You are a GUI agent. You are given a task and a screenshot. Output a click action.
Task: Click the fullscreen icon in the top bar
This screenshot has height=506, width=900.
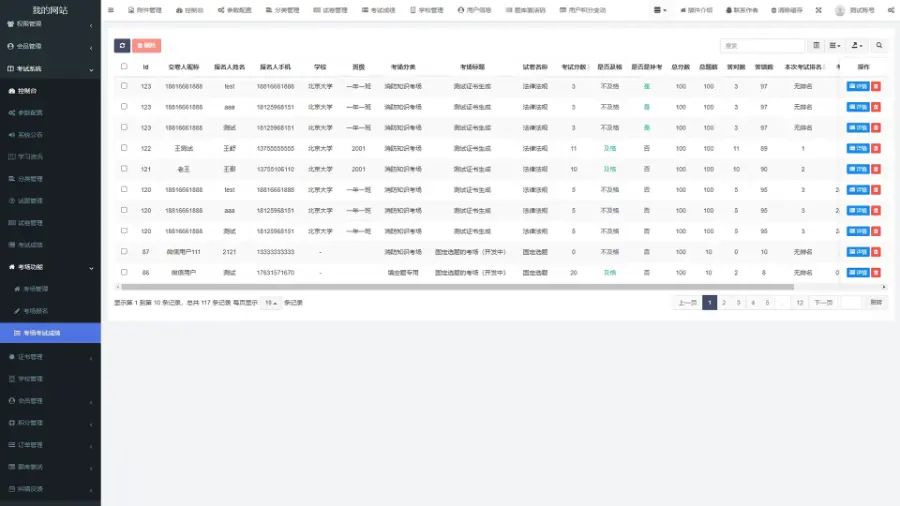click(818, 10)
